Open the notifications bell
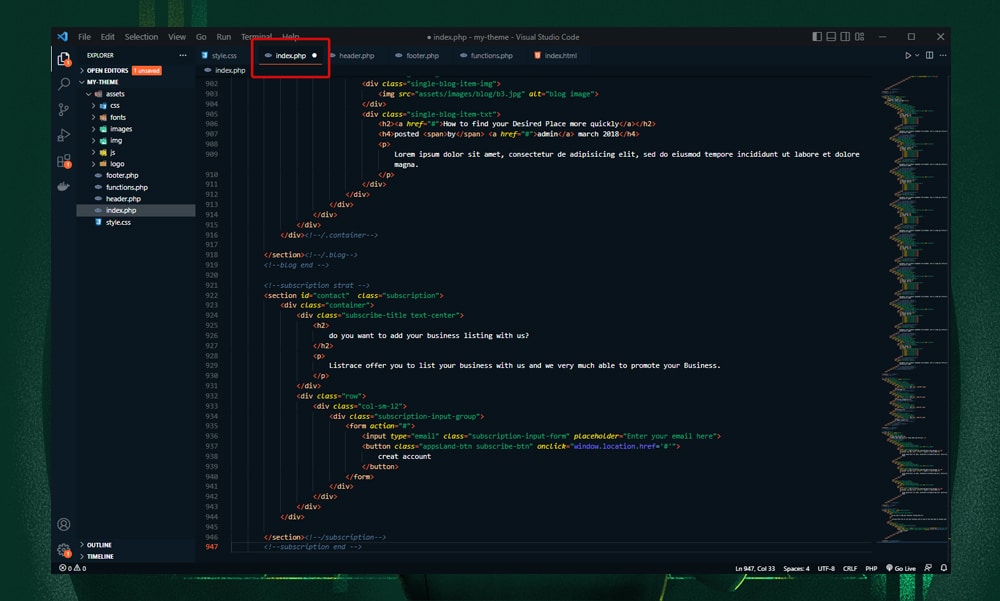The width and height of the screenshot is (1000, 601). coord(942,568)
